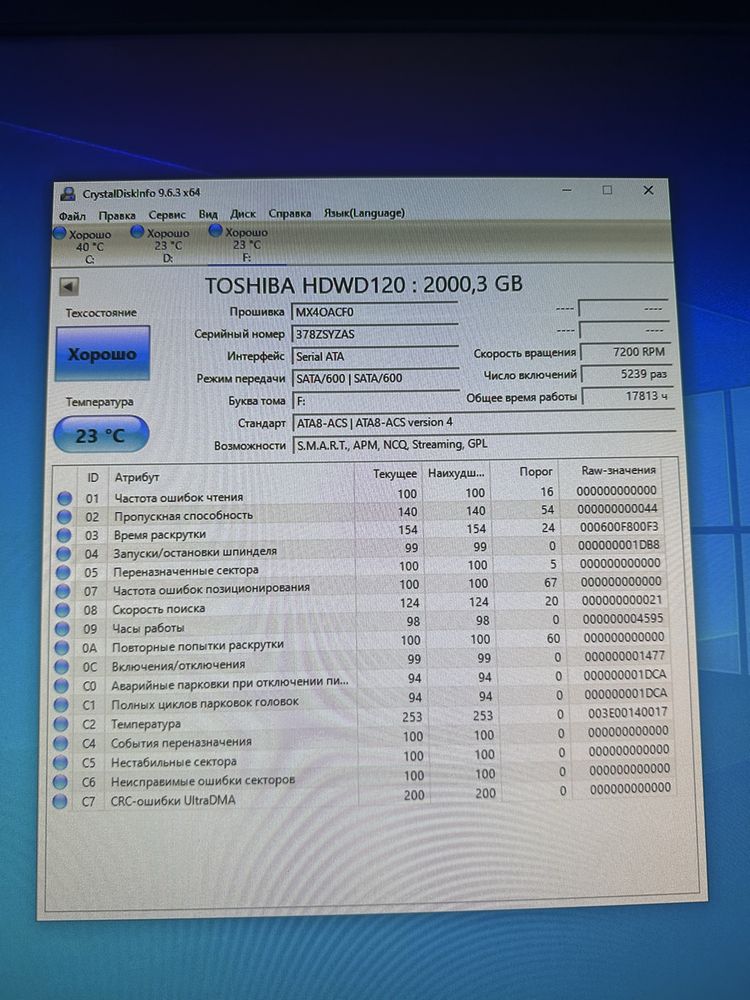
Task: Select drive C: at 40 °C
Action: pyautogui.click(x=89, y=246)
